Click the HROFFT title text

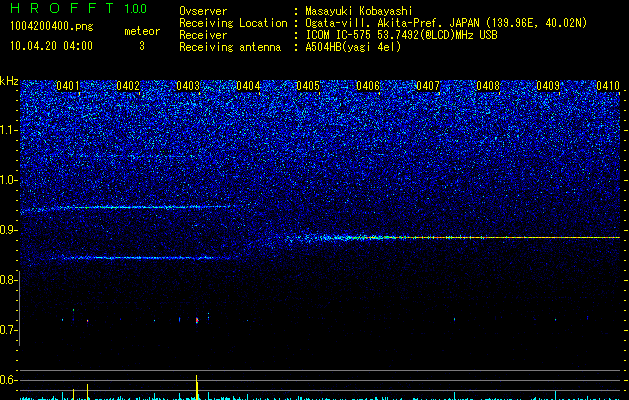pos(62,8)
